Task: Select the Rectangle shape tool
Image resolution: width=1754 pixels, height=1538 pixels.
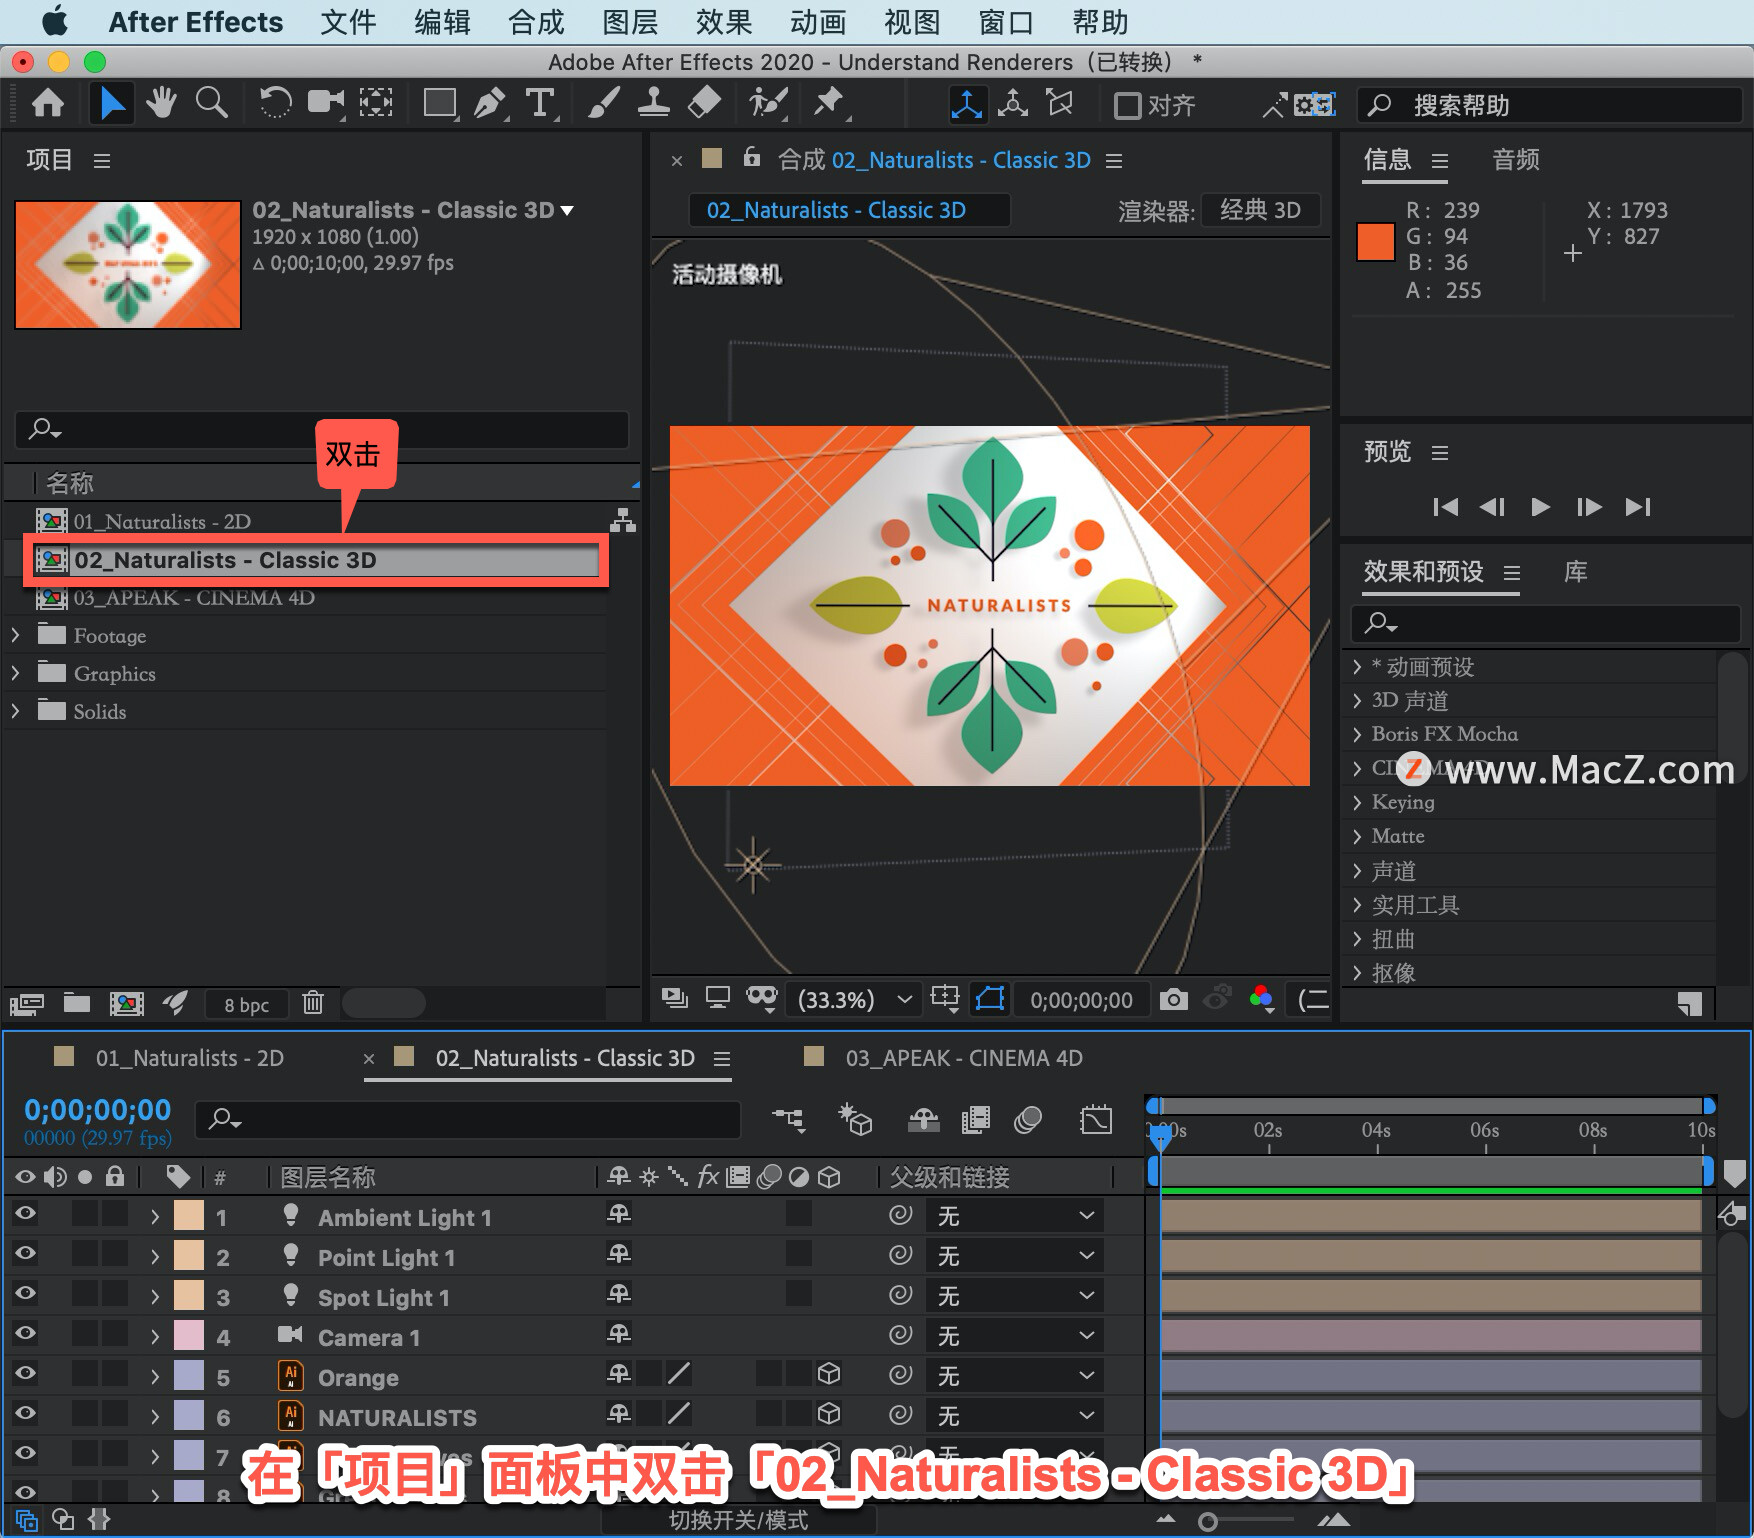Action: point(440,103)
